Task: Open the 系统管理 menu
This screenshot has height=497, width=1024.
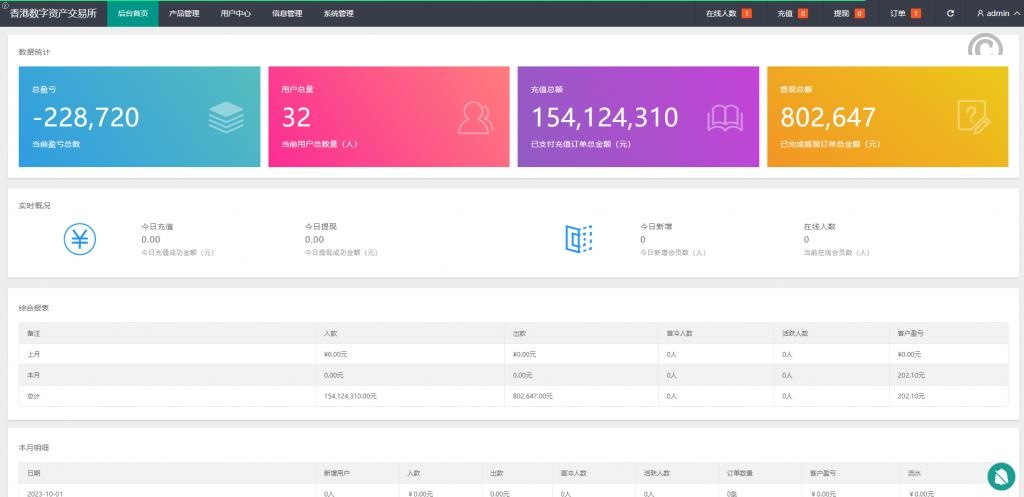Action: 338,14
